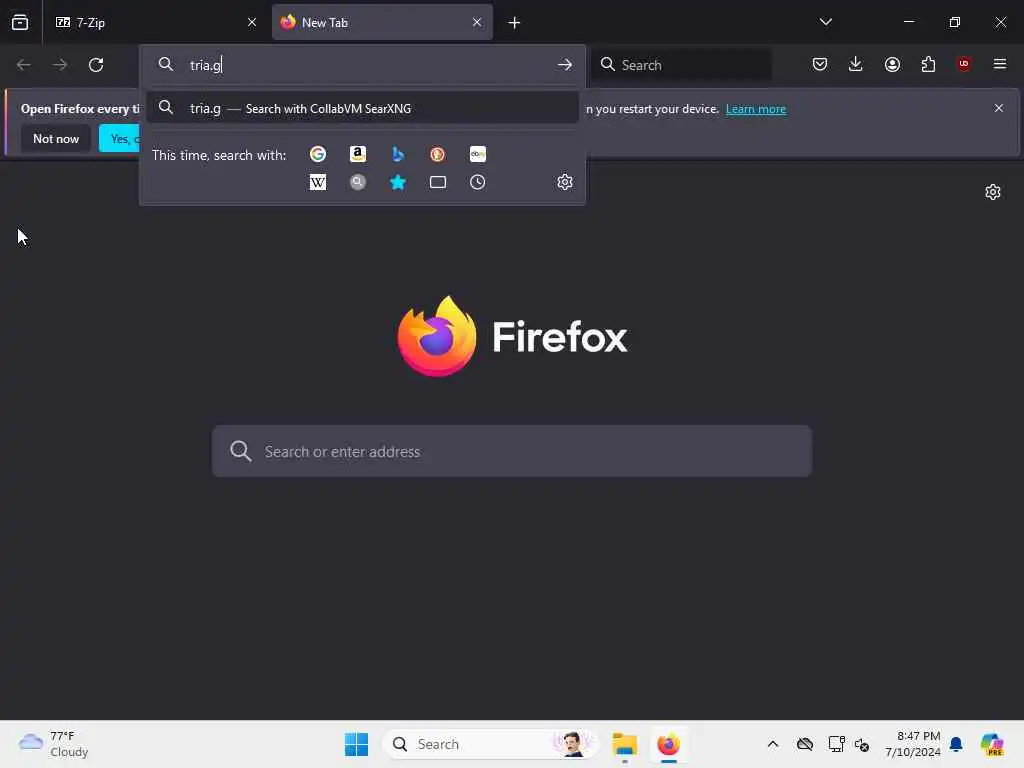
Task: Open the Extensions panel
Action: point(928,64)
